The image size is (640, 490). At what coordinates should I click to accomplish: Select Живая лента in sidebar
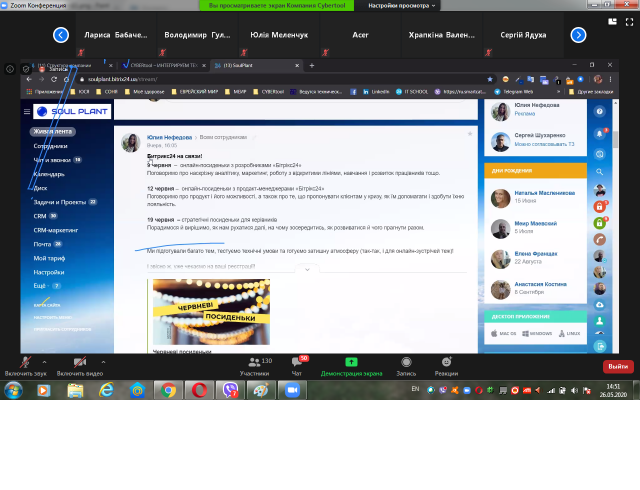coord(53,131)
